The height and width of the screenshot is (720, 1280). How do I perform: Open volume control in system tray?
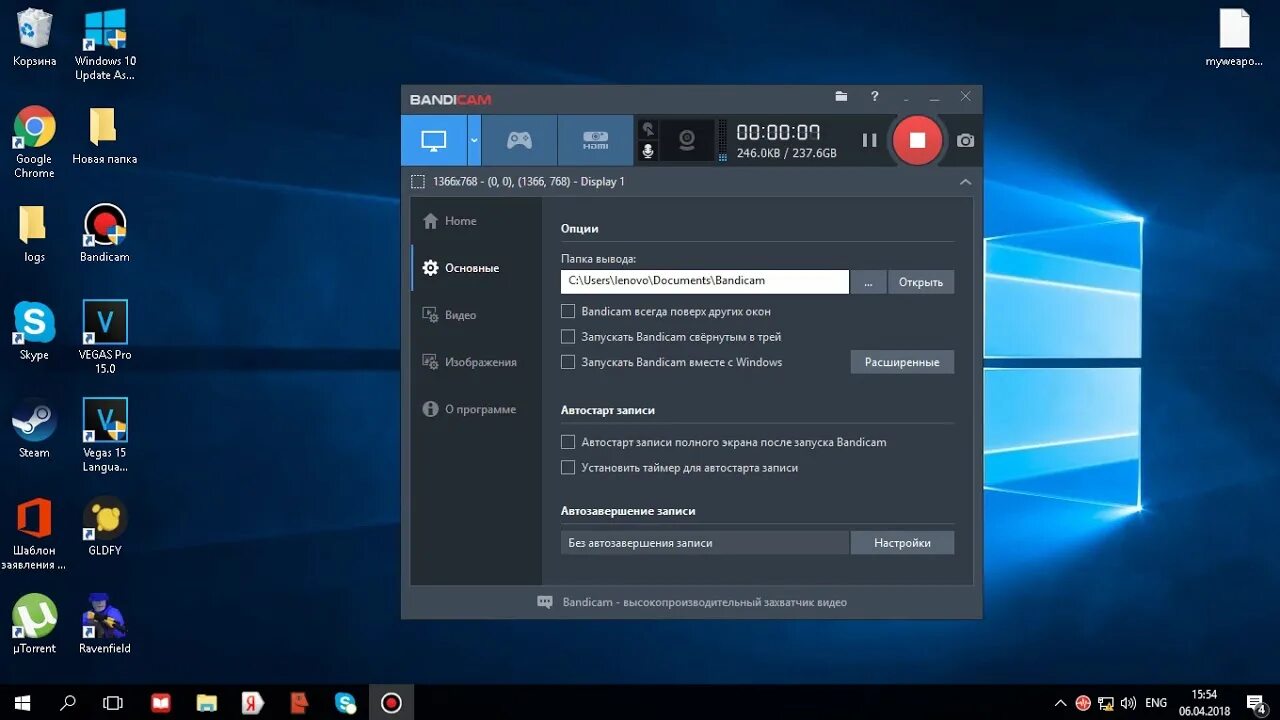[x=1128, y=703]
